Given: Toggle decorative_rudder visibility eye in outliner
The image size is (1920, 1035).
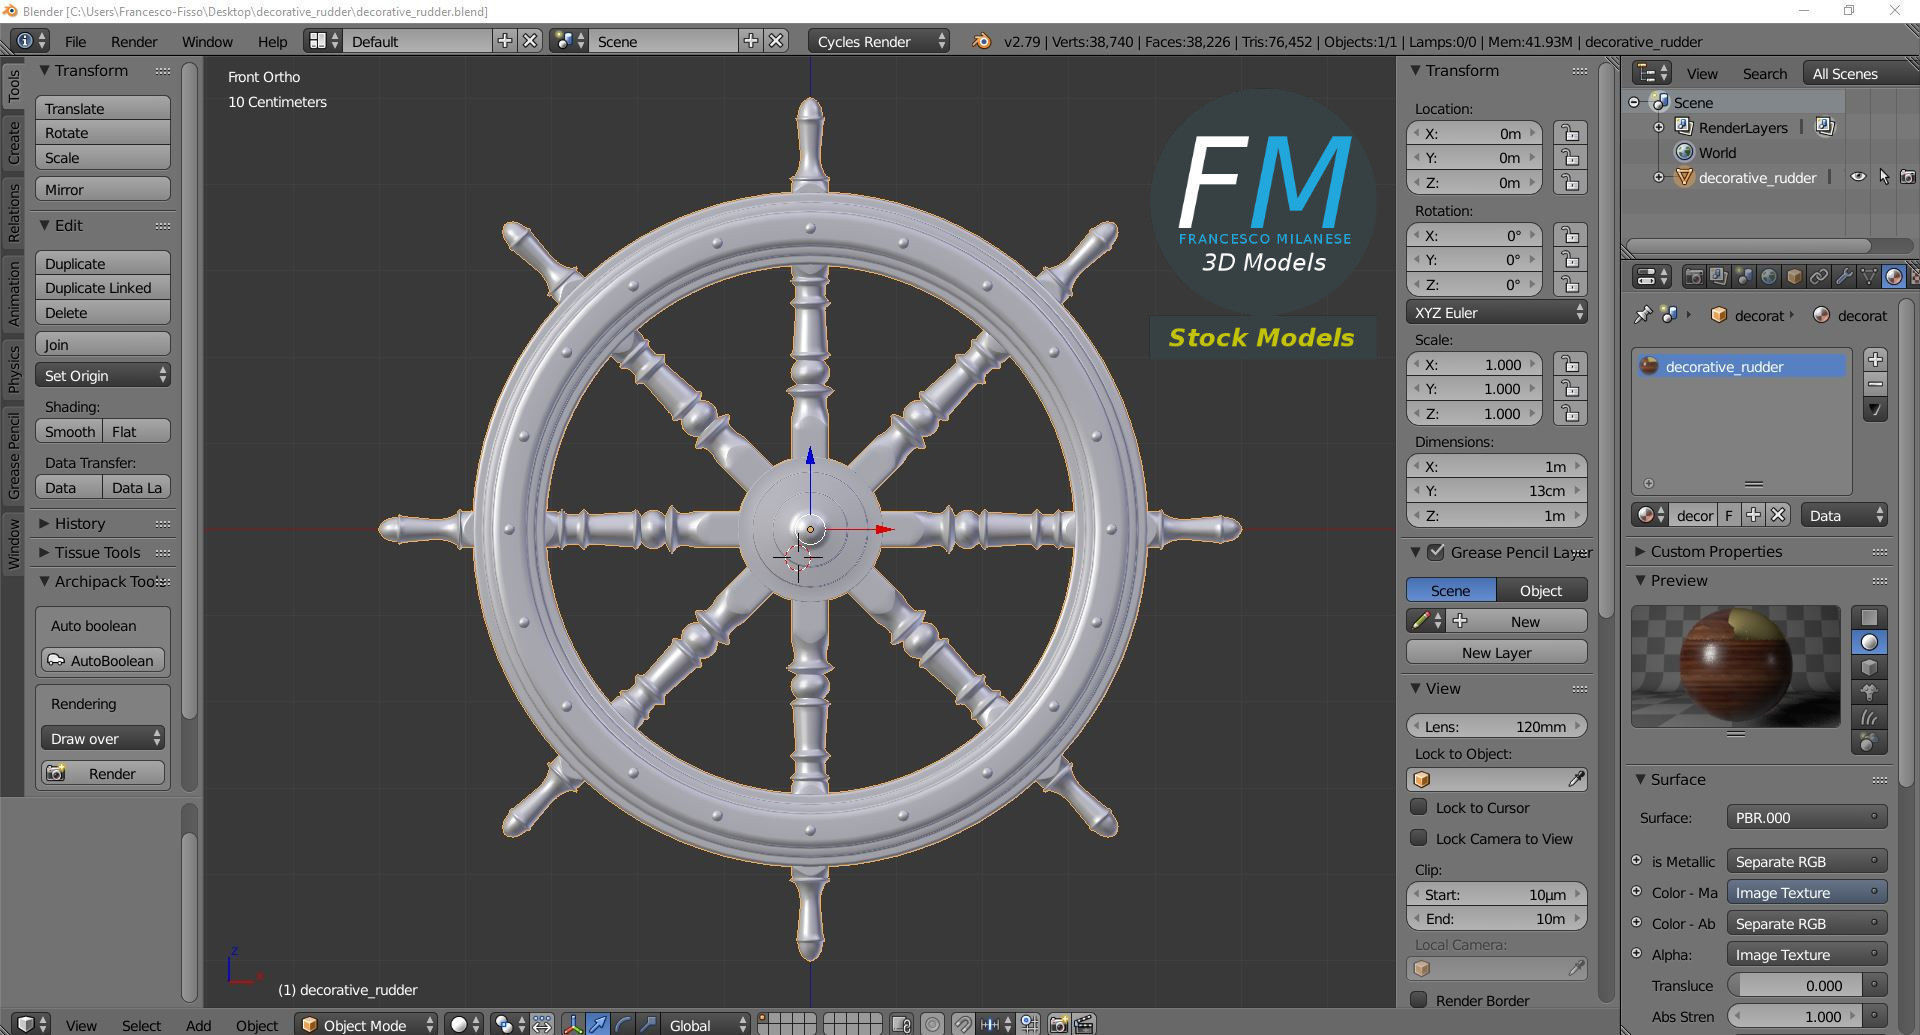Looking at the screenshot, I should [1858, 177].
